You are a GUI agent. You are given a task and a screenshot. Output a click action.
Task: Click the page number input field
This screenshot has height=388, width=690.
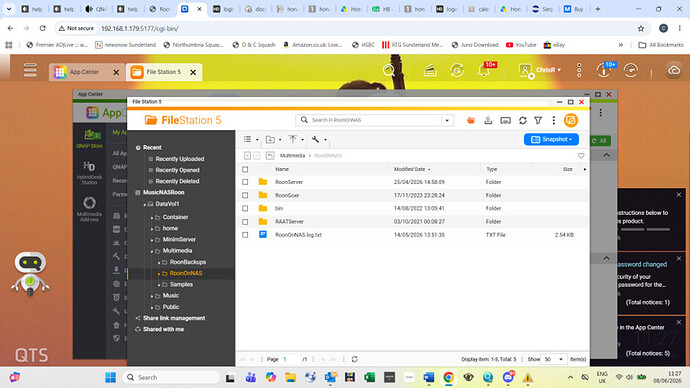pyautogui.click(x=290, y=359)
